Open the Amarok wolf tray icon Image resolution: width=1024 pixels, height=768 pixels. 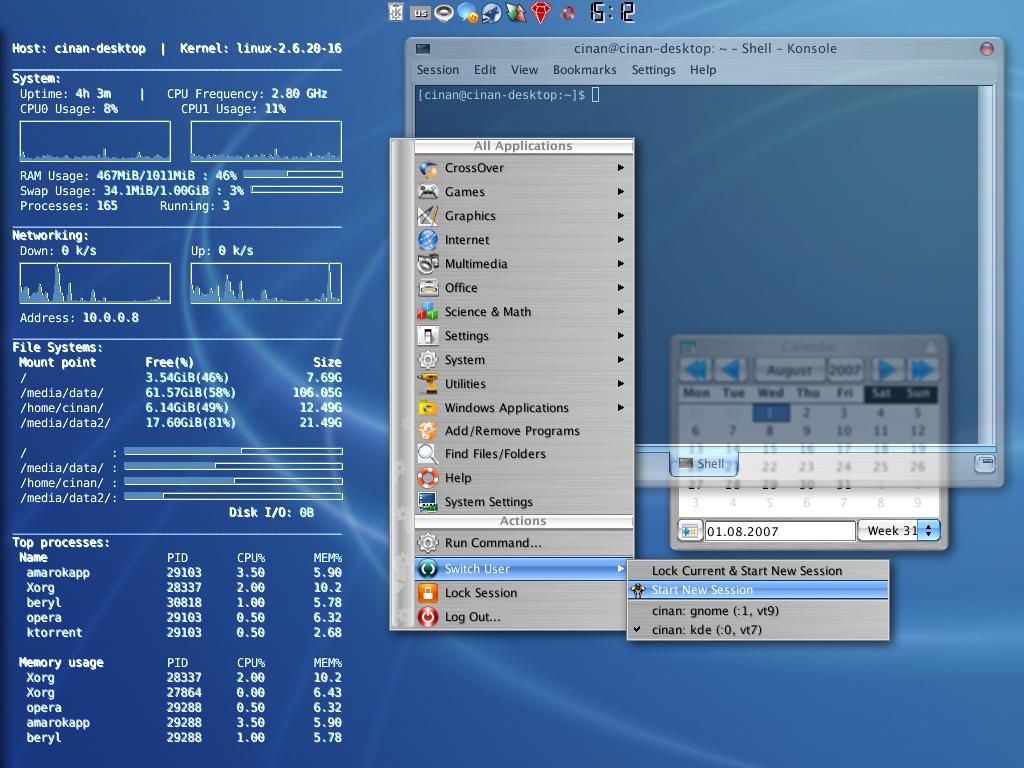[x=491, y=12]
